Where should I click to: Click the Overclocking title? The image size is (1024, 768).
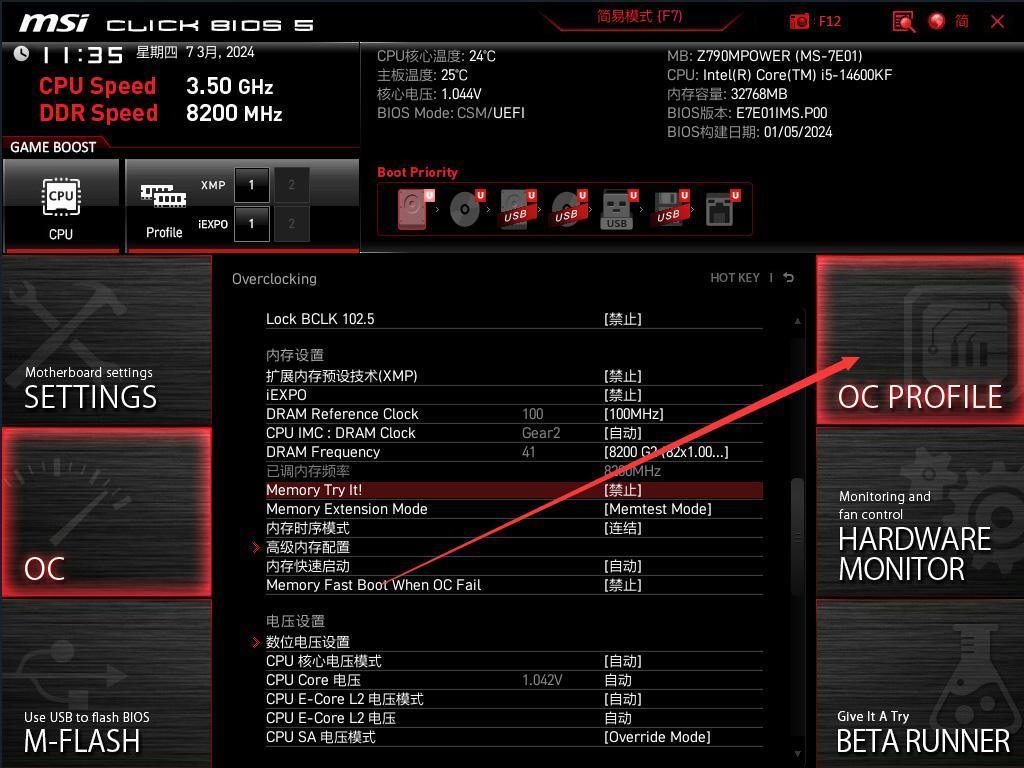tap(274, 279)
